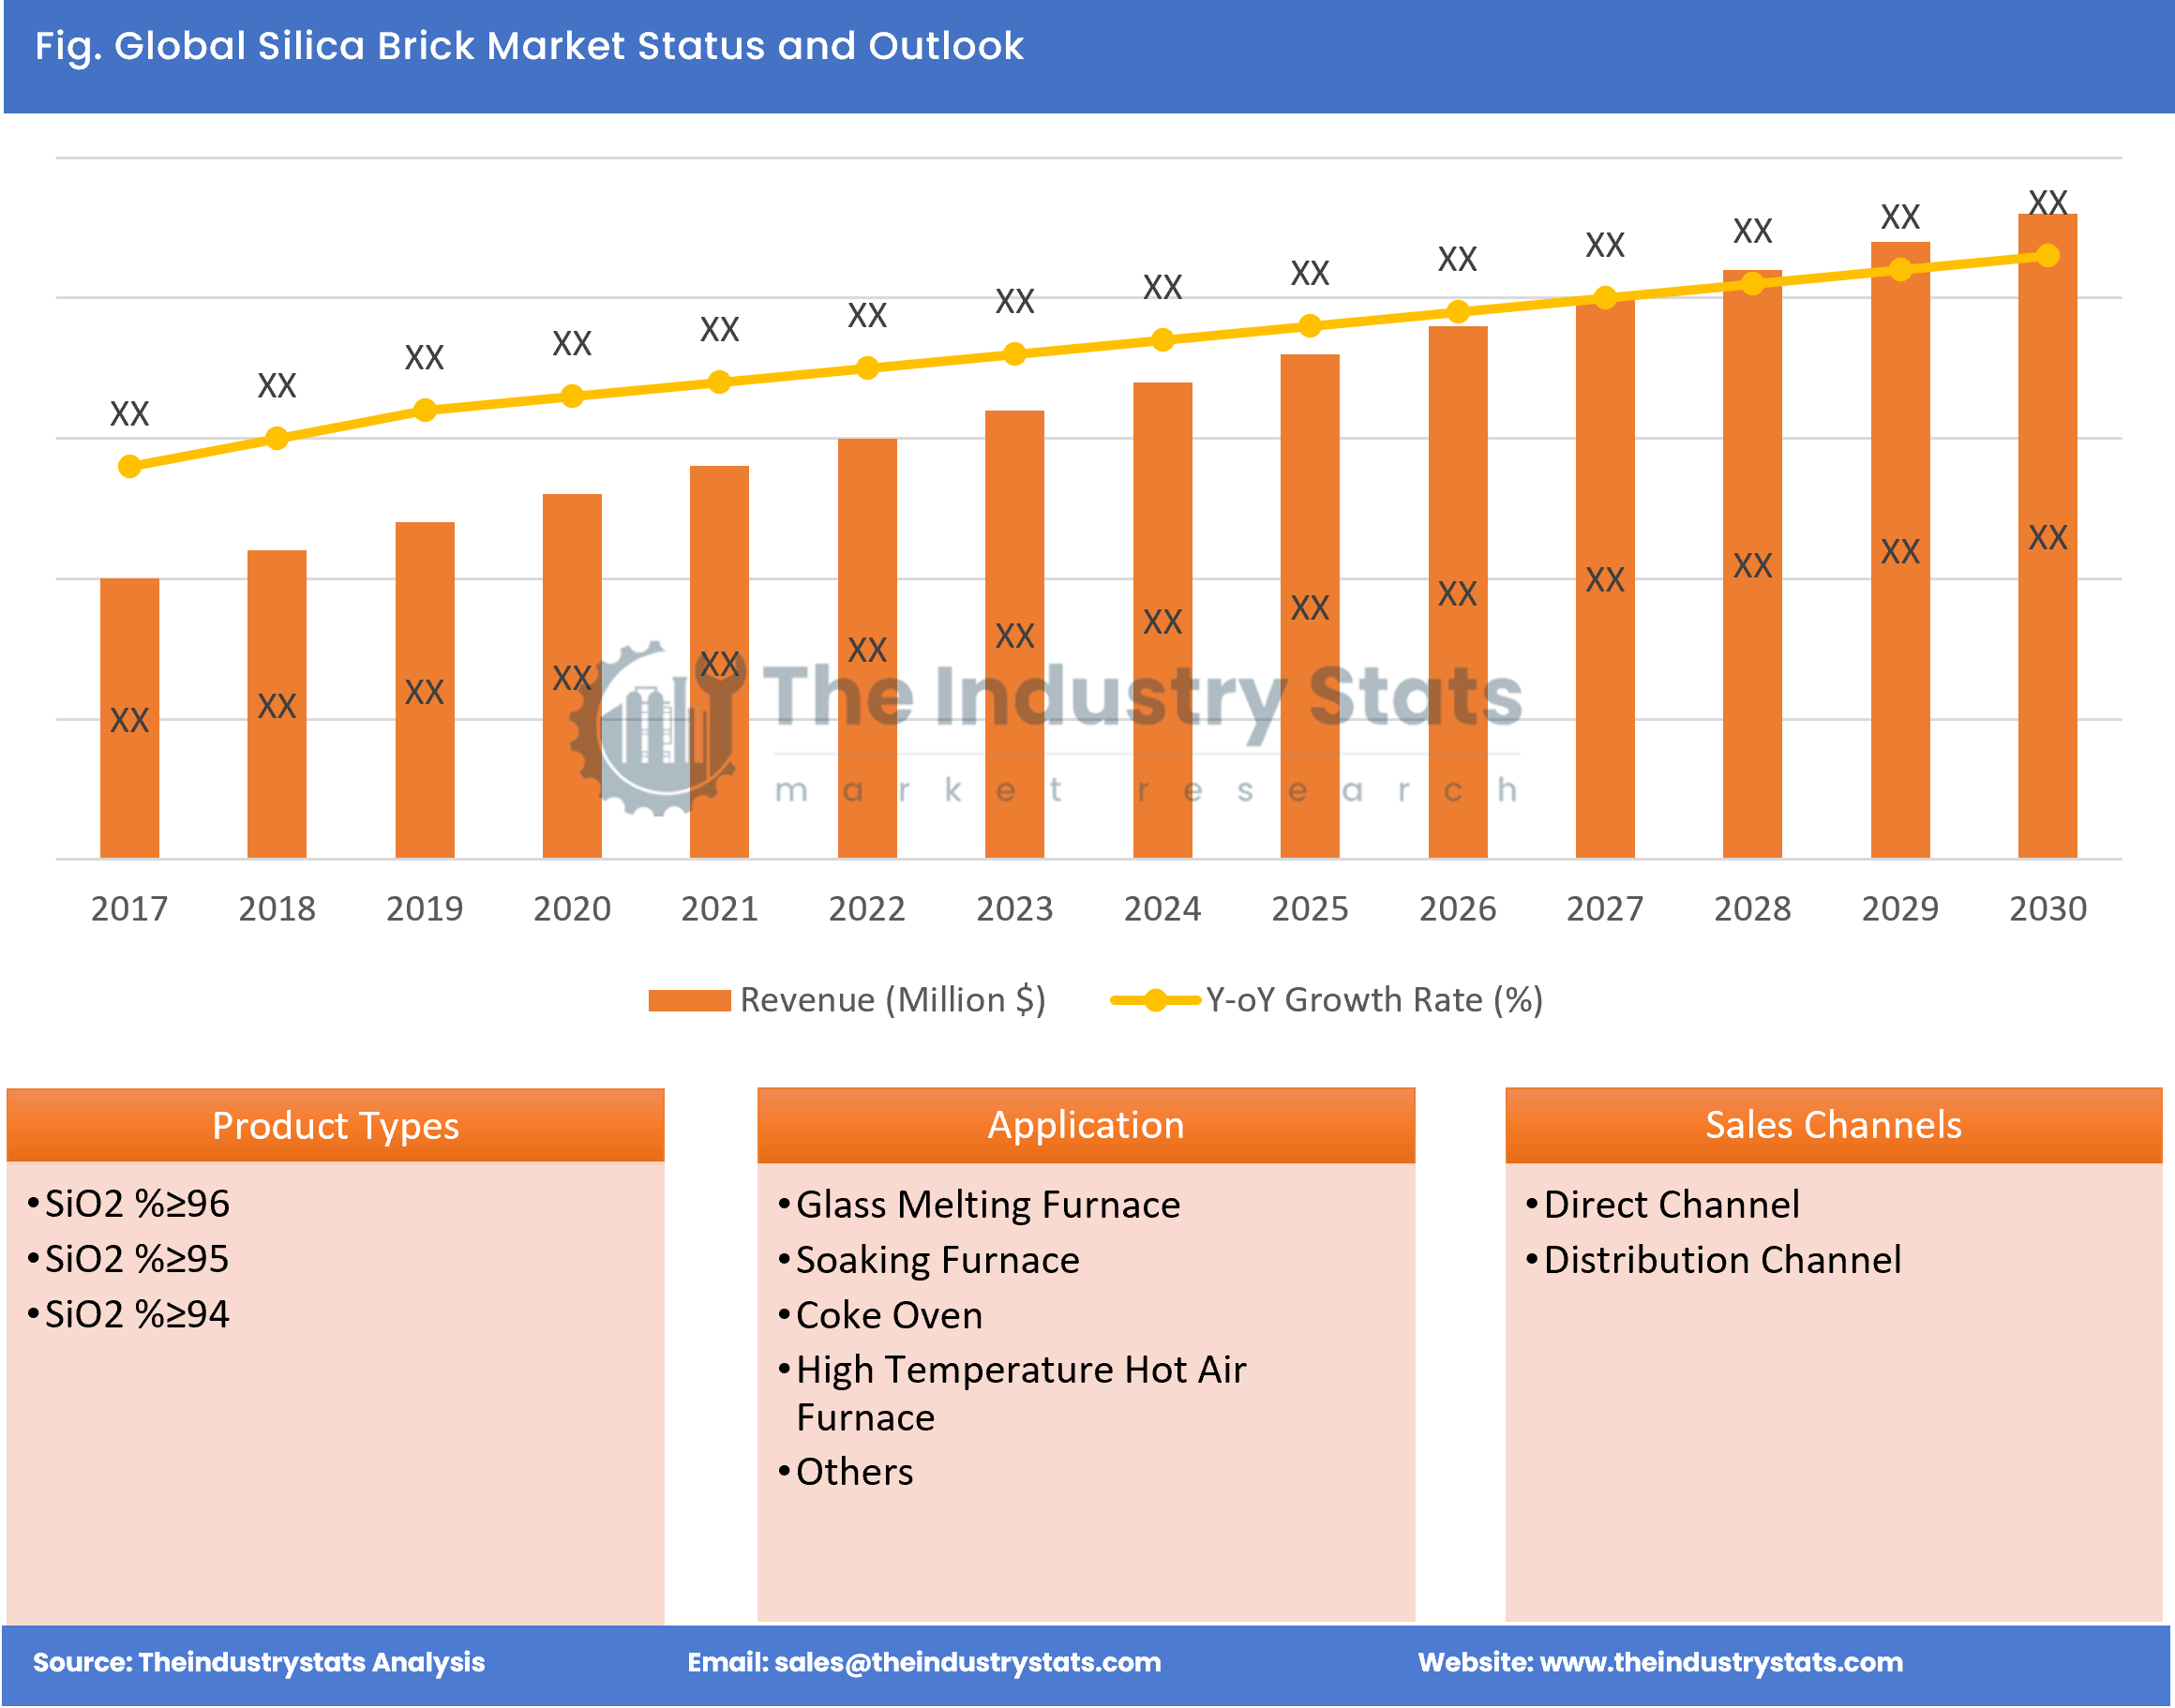Click the 2024 x-axis label
Screen dimensions: 2175x1708
tap(1163, 908)
